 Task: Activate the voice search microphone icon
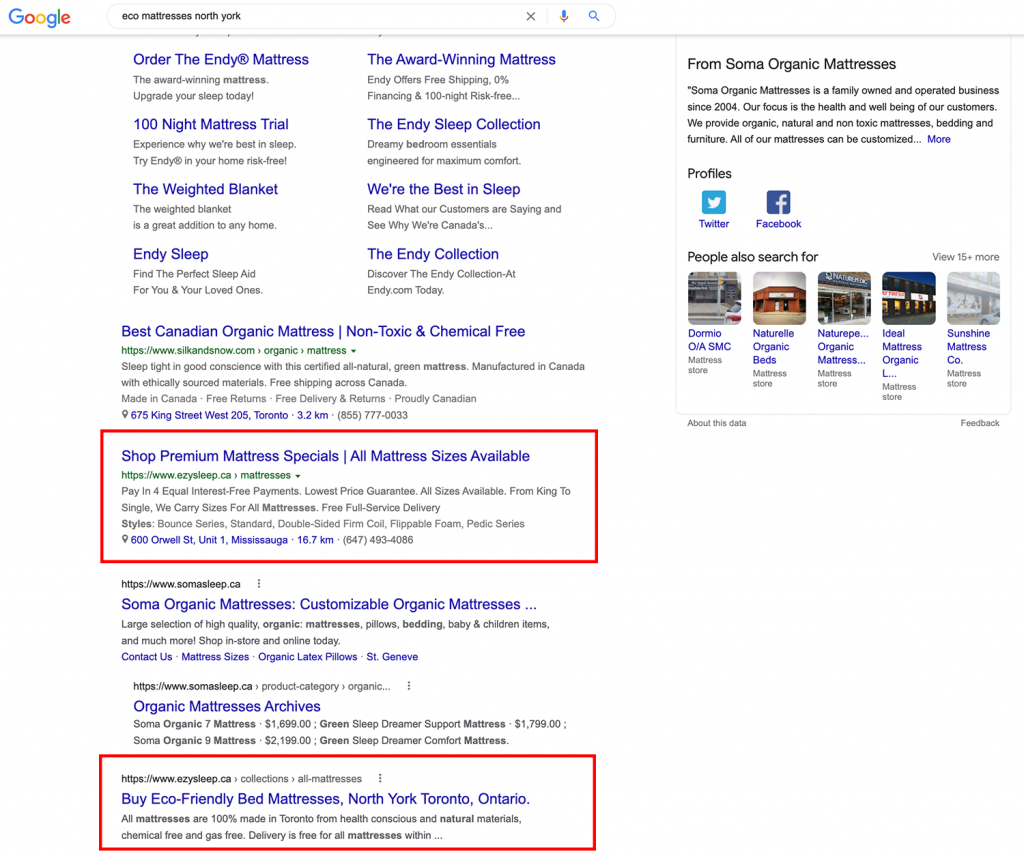[564, 16]
